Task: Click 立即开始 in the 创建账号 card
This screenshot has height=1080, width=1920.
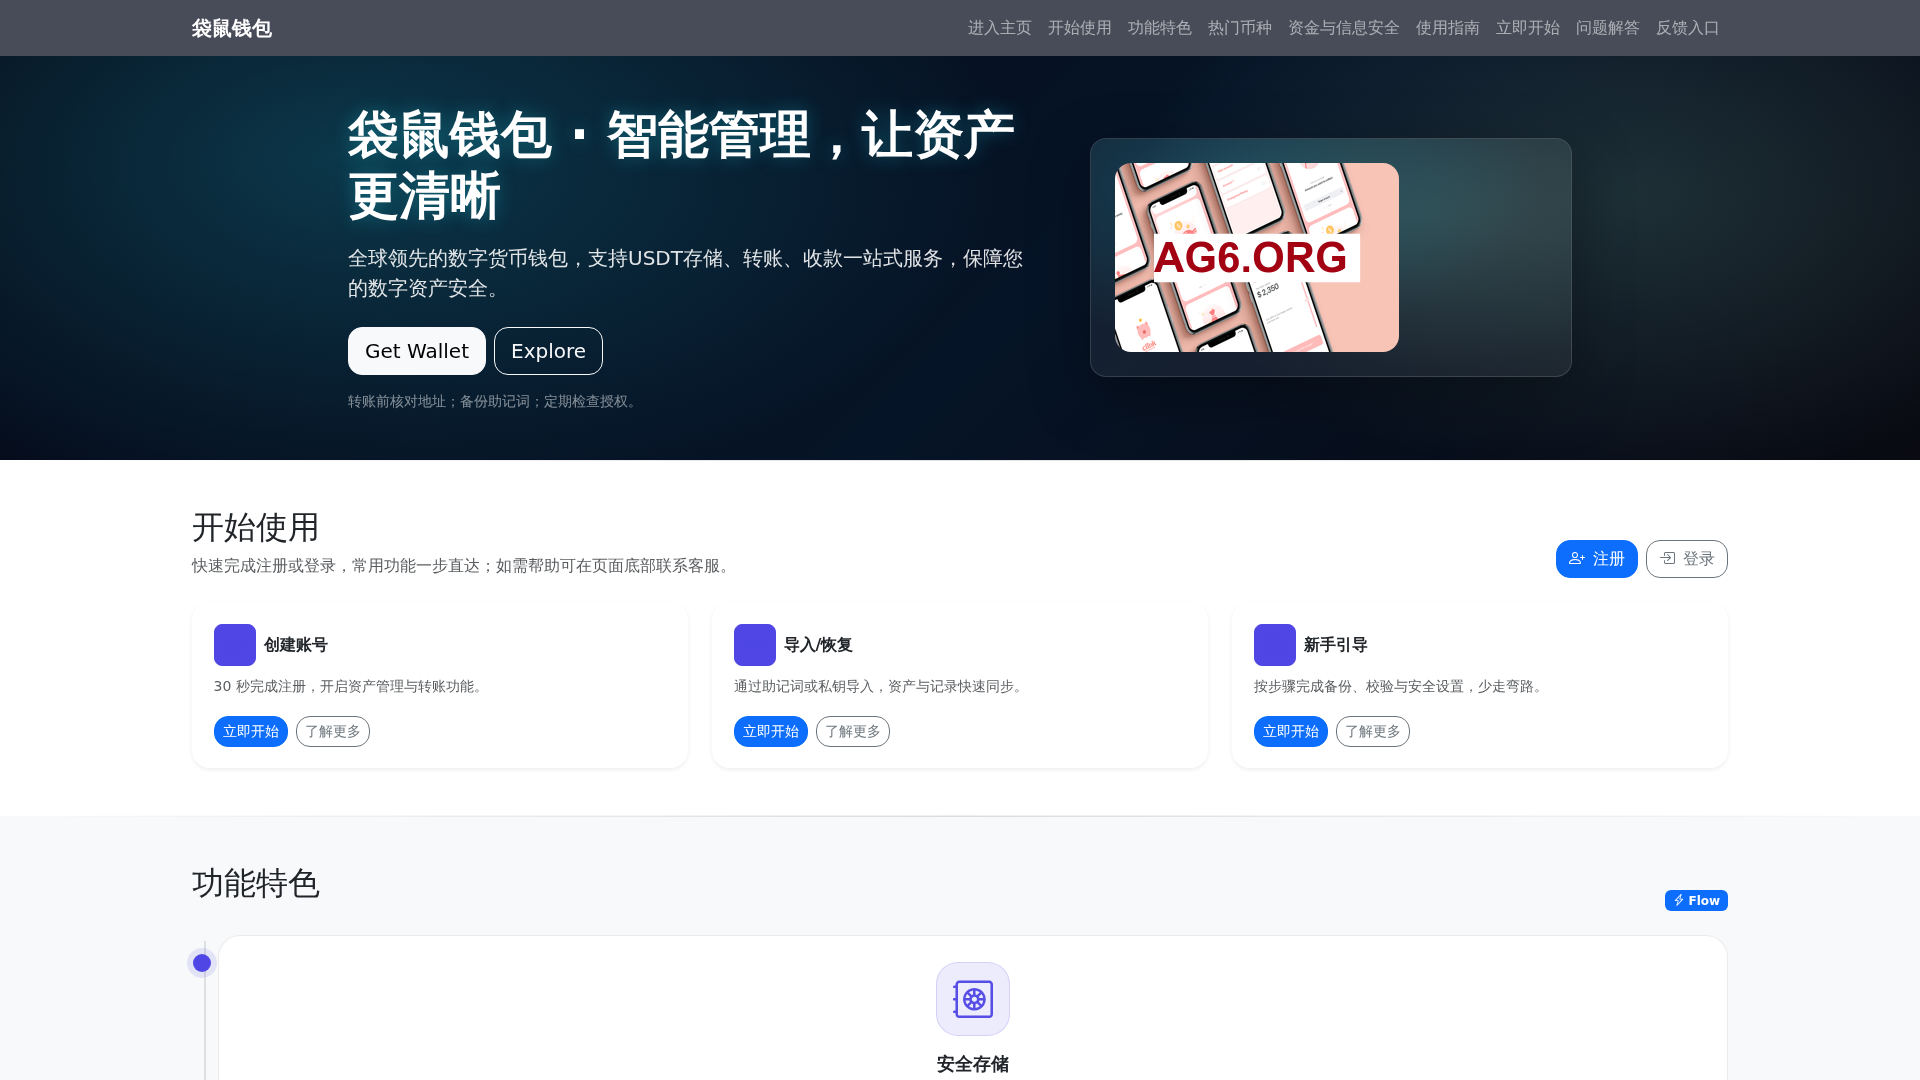Action: [x=251, y=731]
